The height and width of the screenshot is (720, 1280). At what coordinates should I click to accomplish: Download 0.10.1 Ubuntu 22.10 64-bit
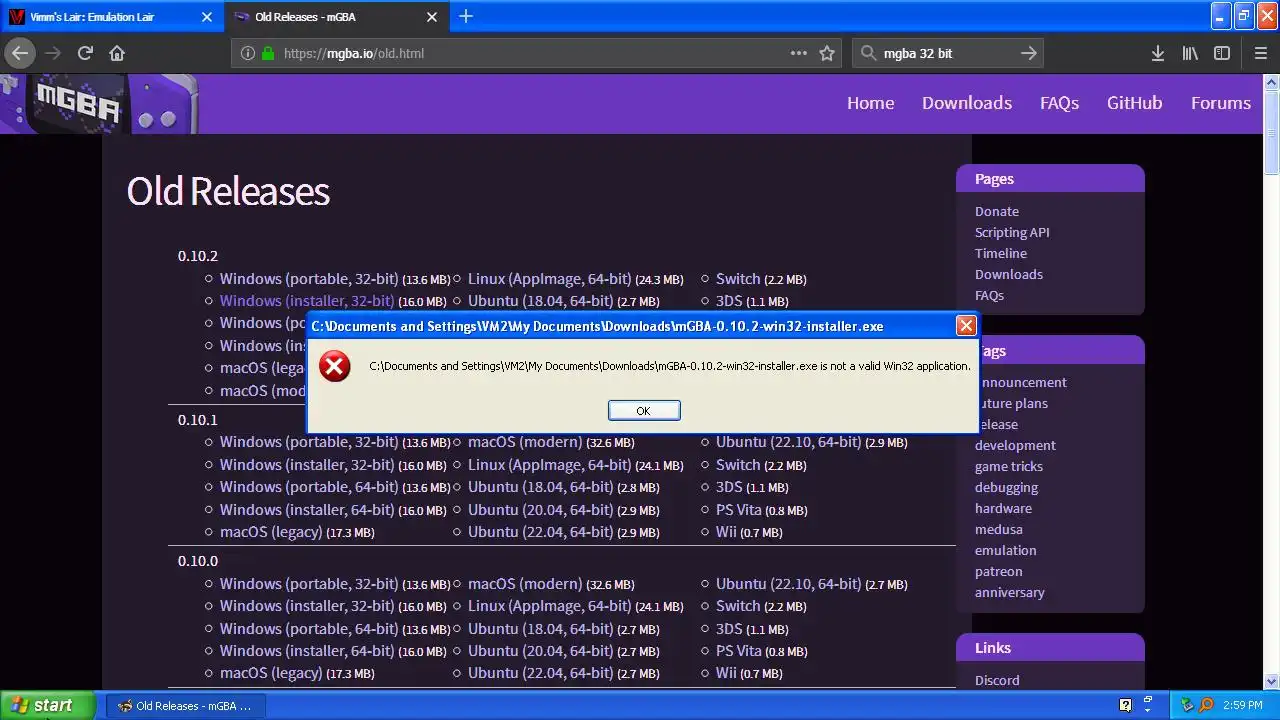[789, 442]
